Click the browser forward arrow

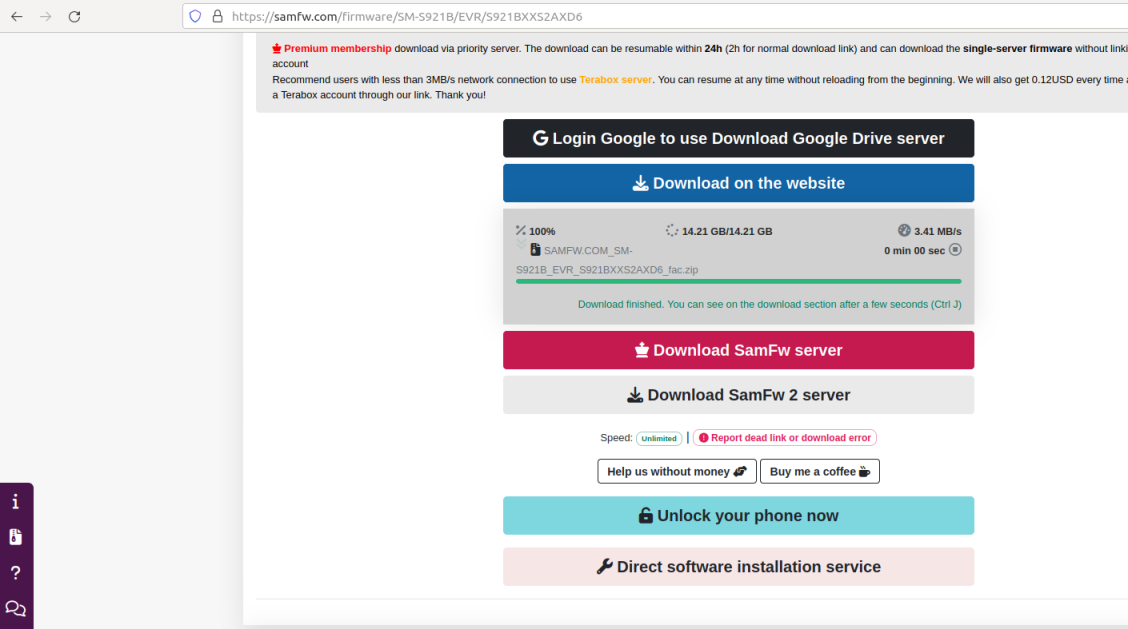(45, 17)
